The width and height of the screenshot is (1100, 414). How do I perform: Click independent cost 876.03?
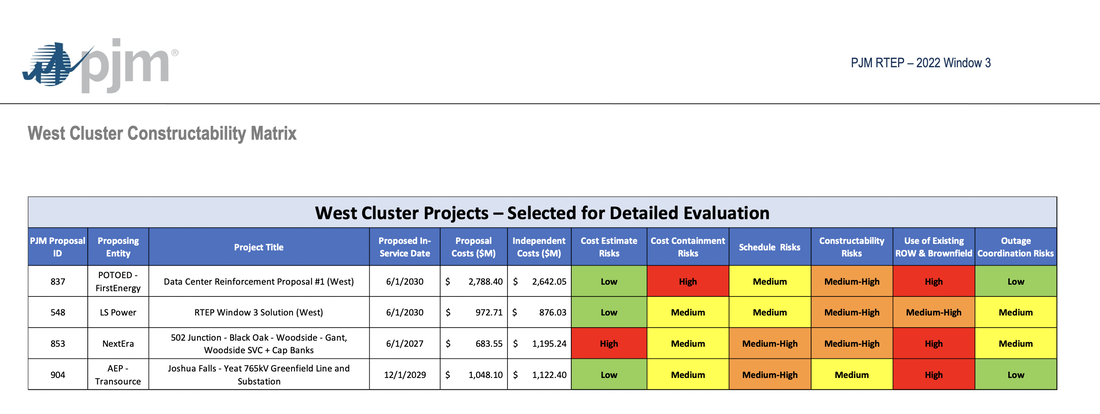(539, 312)
